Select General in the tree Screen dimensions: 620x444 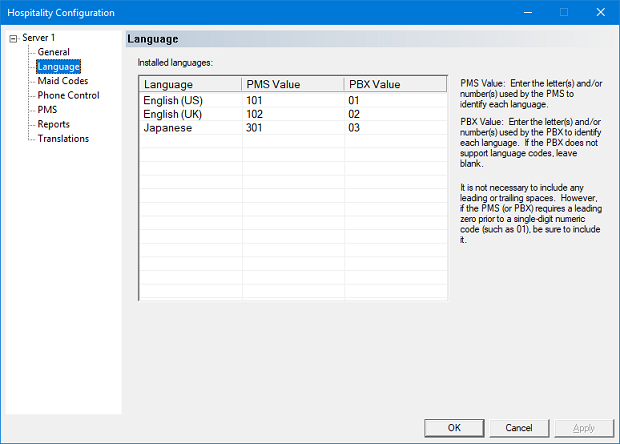(x=53, y=52)
